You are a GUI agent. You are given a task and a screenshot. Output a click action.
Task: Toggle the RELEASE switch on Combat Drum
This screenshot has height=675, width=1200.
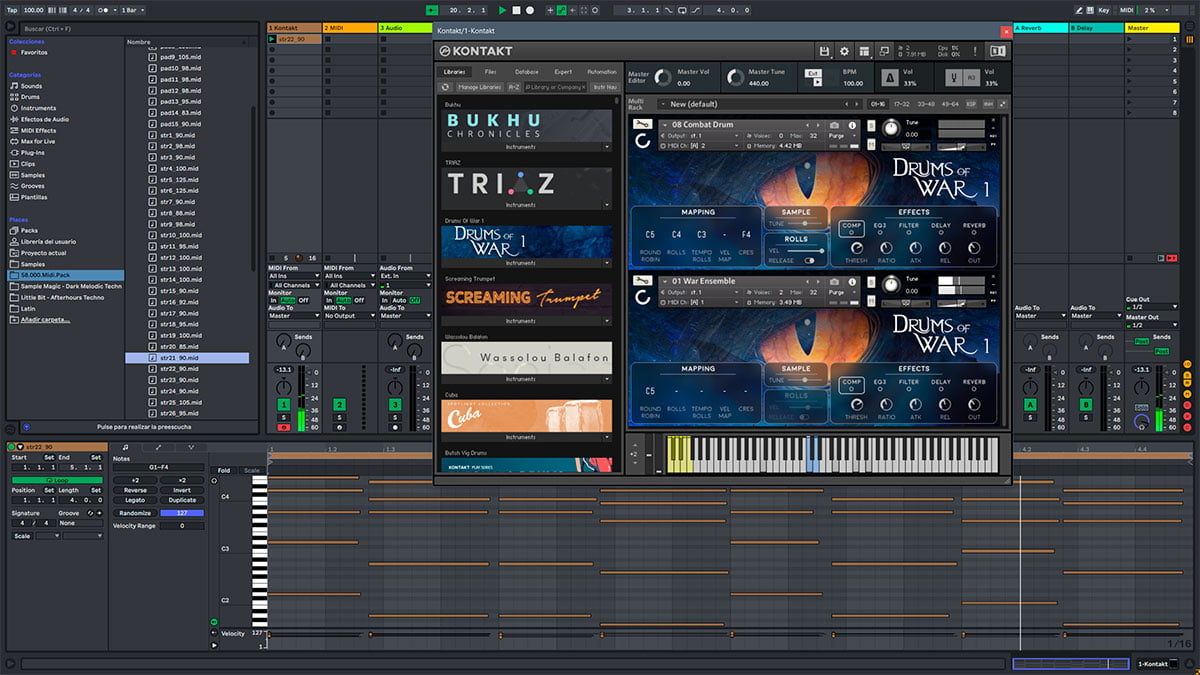(808, 261)
